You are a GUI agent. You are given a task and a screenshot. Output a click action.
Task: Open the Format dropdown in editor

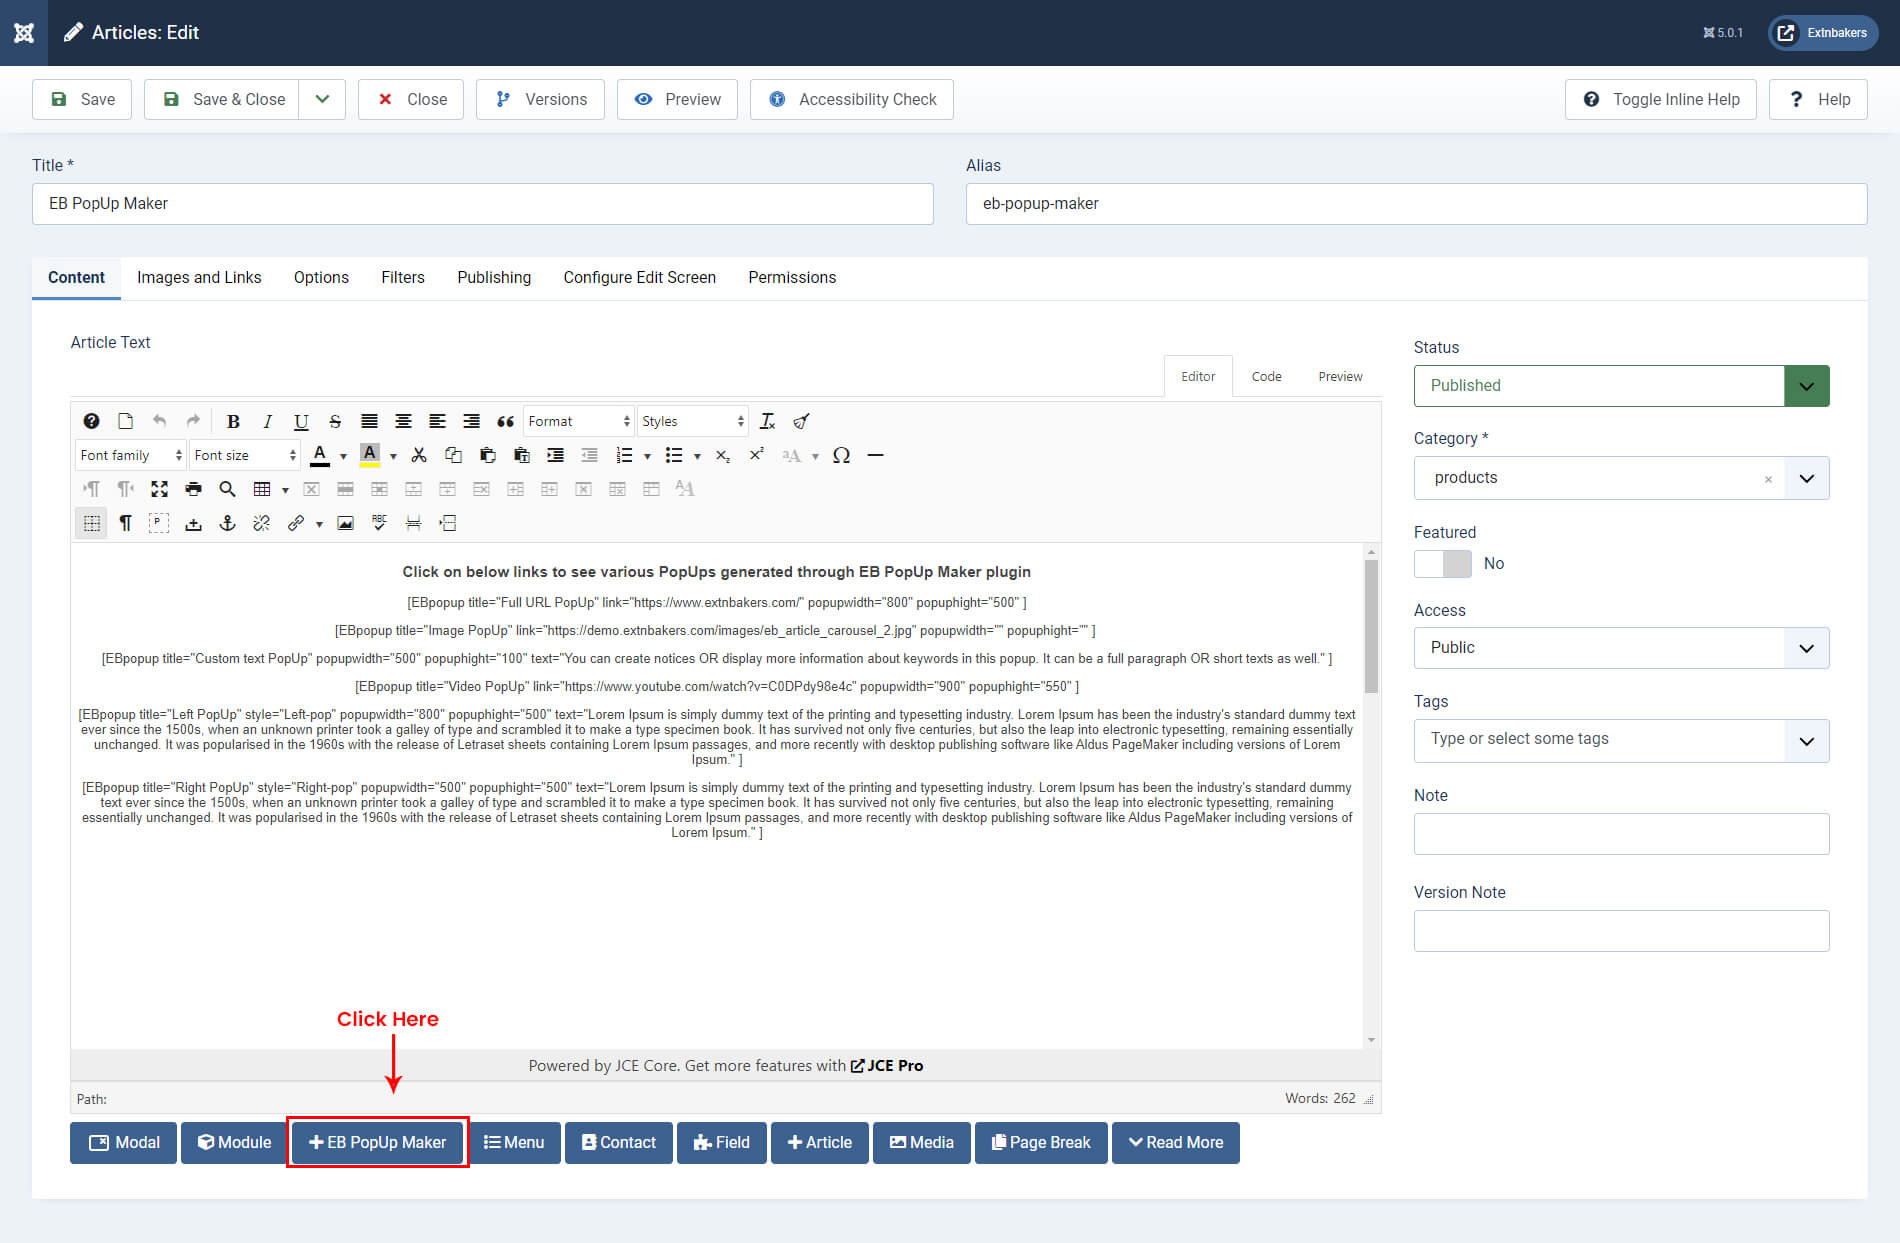coord(579,421)
